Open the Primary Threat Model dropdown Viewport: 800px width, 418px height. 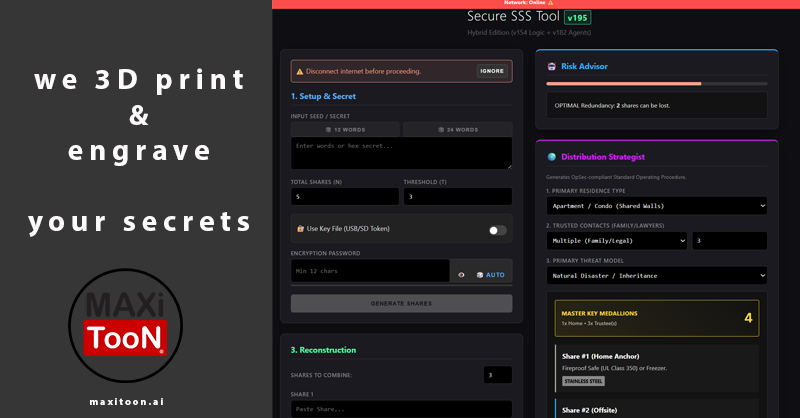point(656,275)
